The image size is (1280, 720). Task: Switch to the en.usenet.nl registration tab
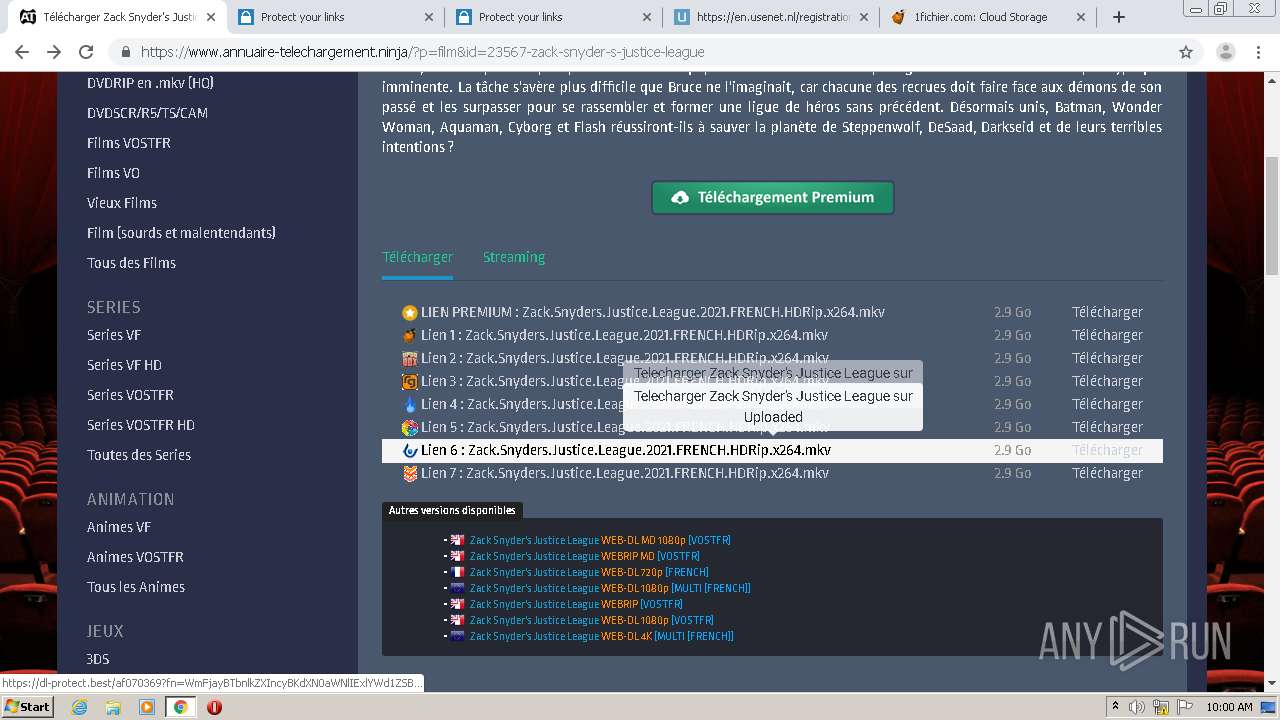(x=770, y=17)
